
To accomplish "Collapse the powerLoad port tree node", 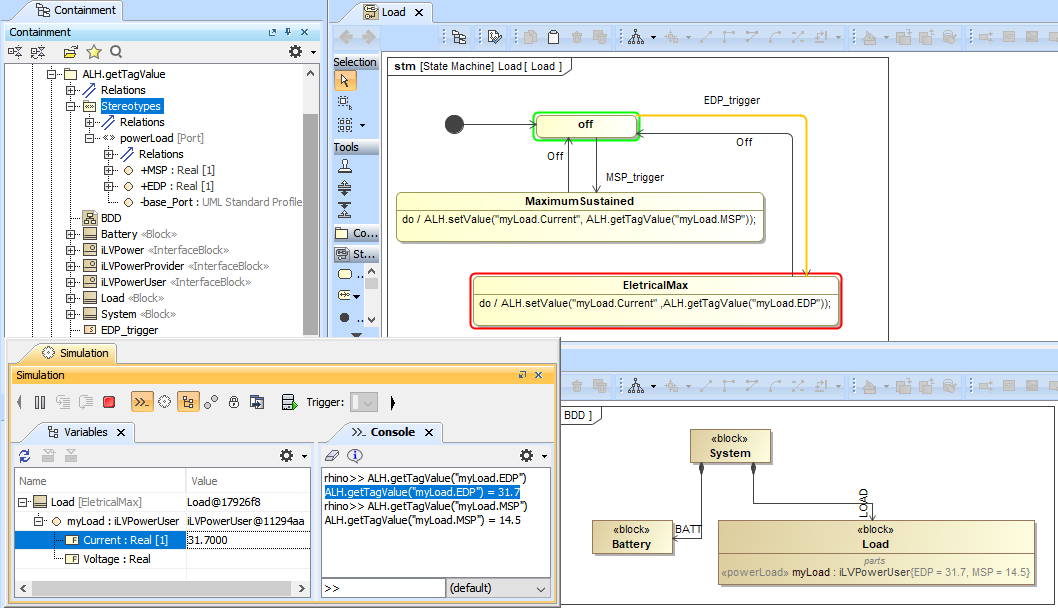I will (90, 138).
